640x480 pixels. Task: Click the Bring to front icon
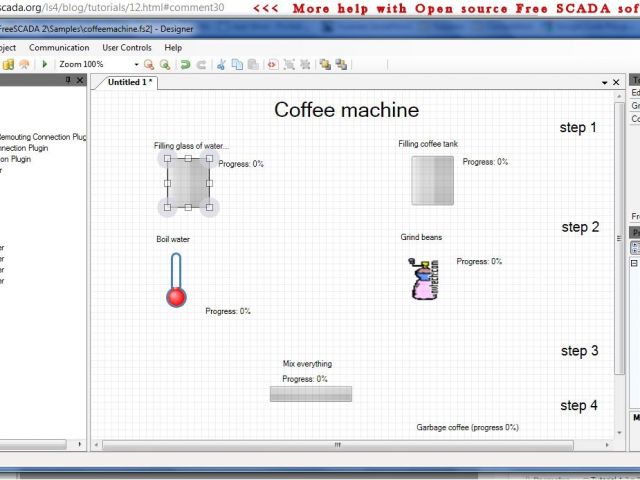tap(325, 64)
